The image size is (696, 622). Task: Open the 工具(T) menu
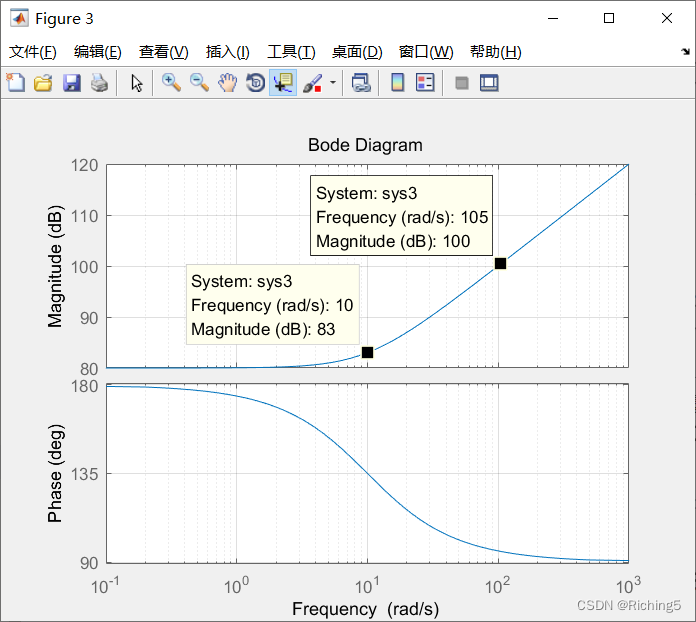click(x=291, y=52)
